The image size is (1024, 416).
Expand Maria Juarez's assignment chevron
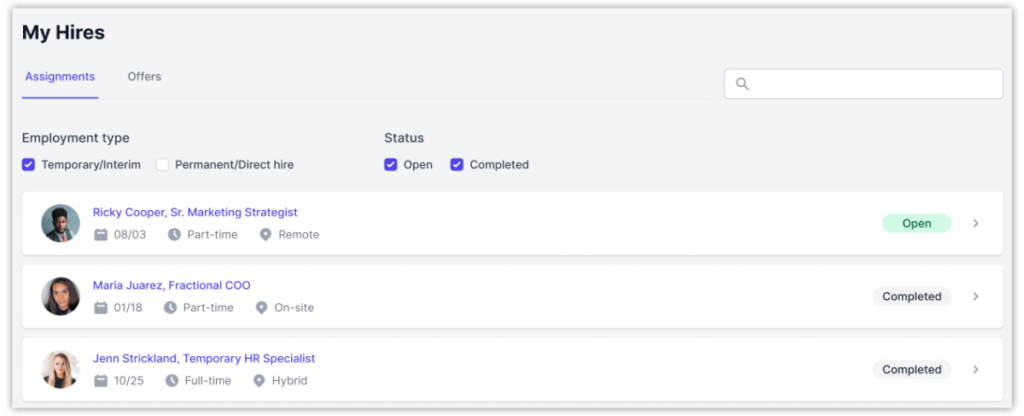tap(976, 296)
